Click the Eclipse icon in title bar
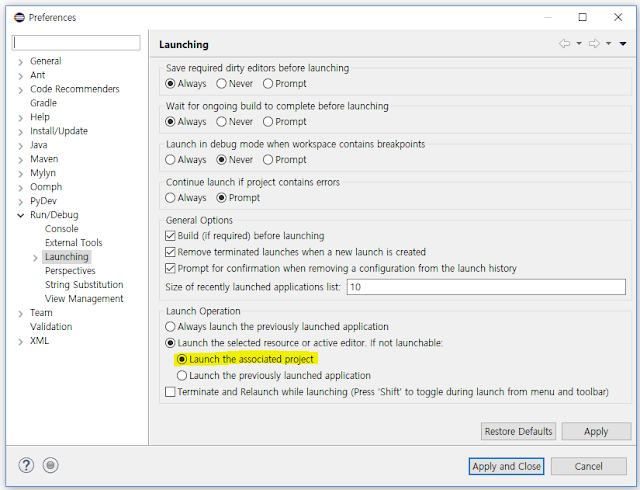640x490 pixels. pos(19,17)
